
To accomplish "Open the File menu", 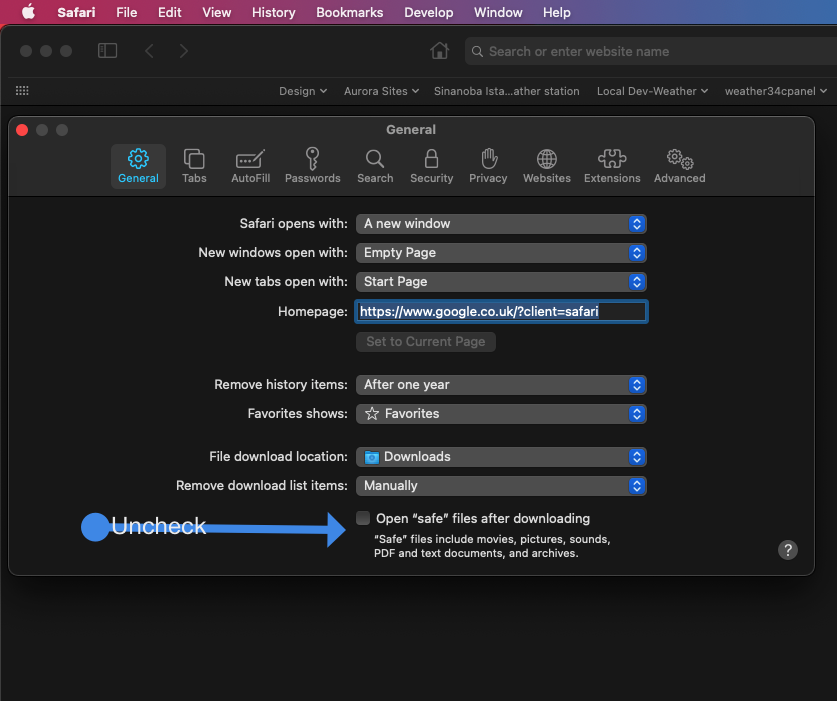I will [x=127, y=12].
